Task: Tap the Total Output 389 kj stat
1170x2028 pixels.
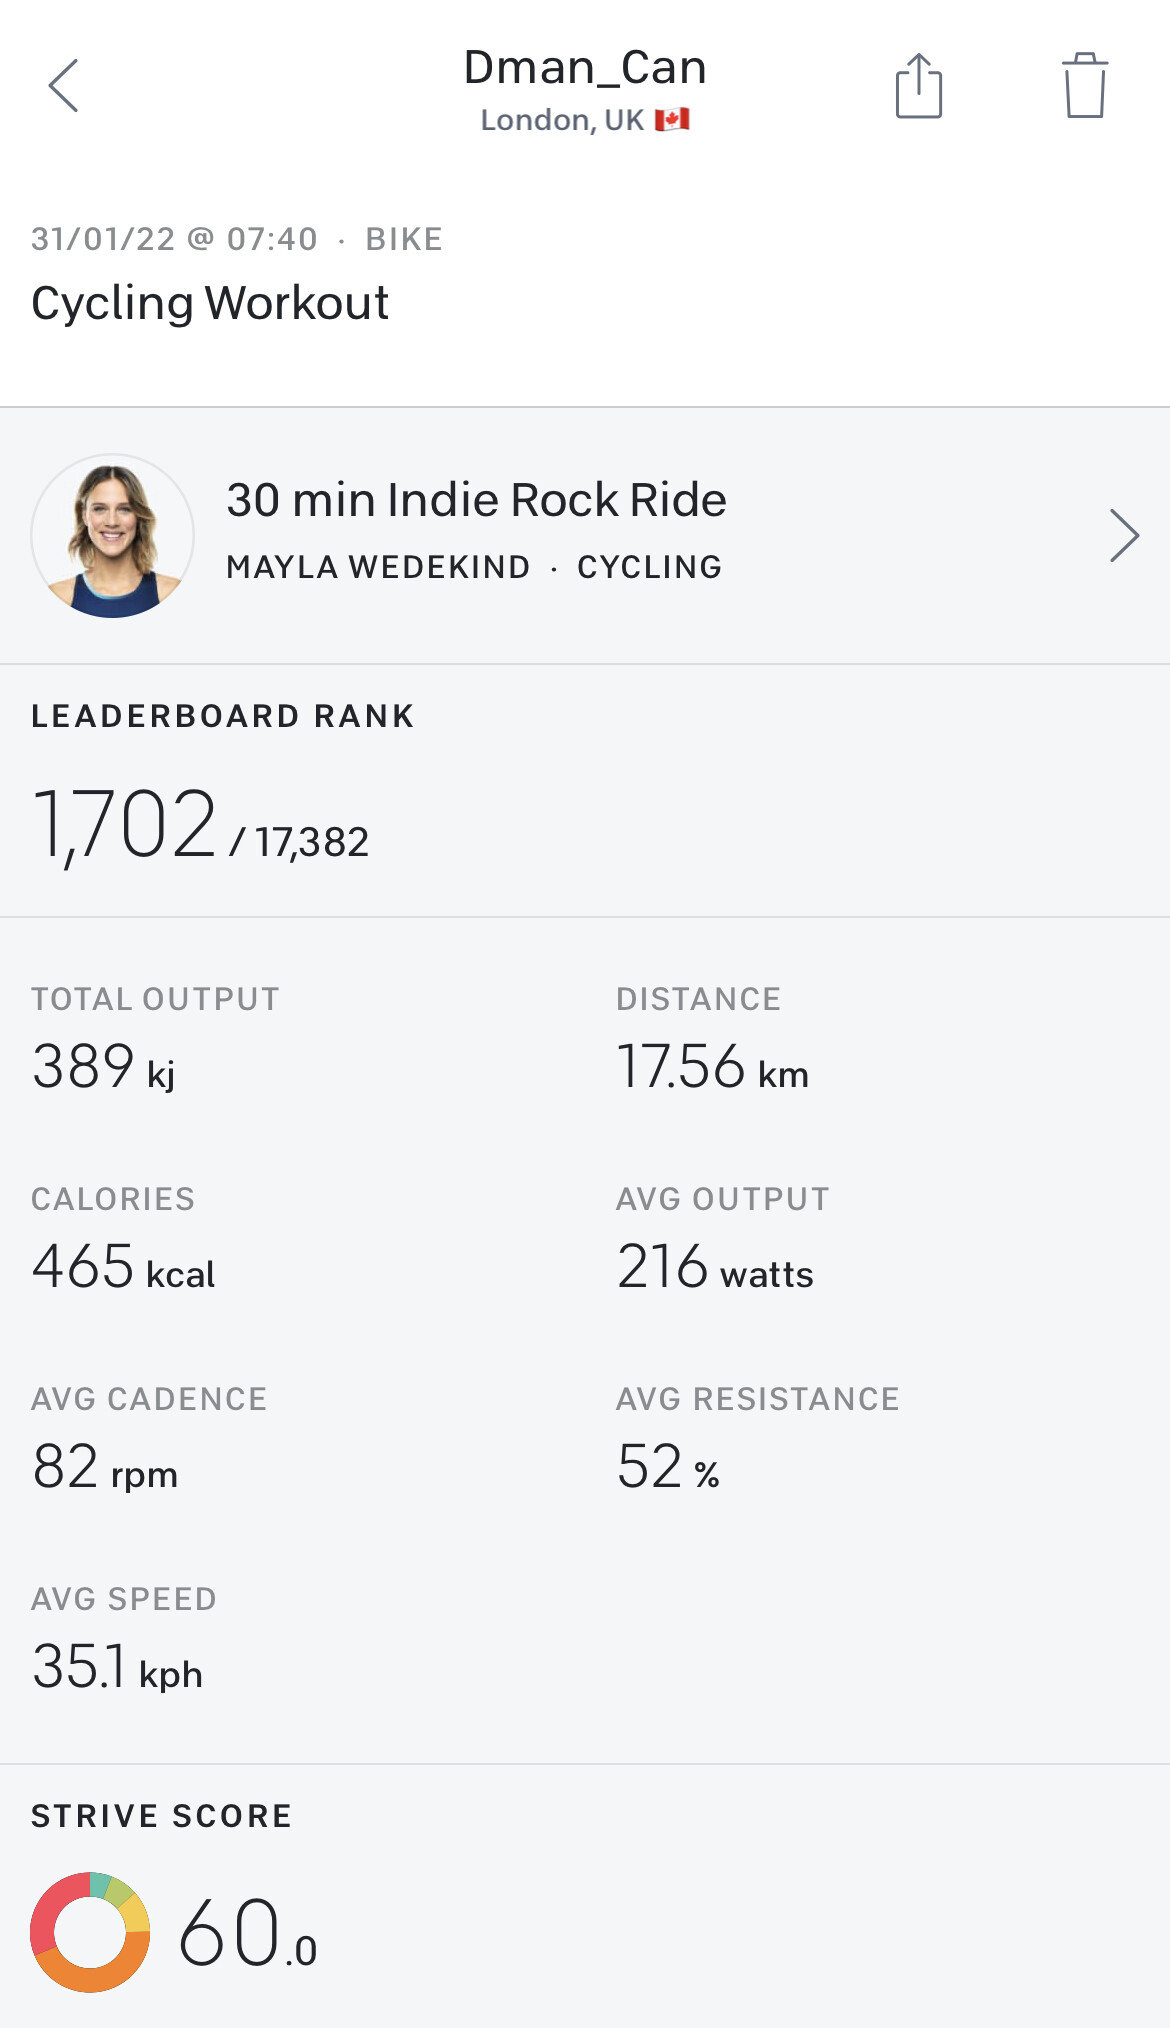Action: 104,1066
